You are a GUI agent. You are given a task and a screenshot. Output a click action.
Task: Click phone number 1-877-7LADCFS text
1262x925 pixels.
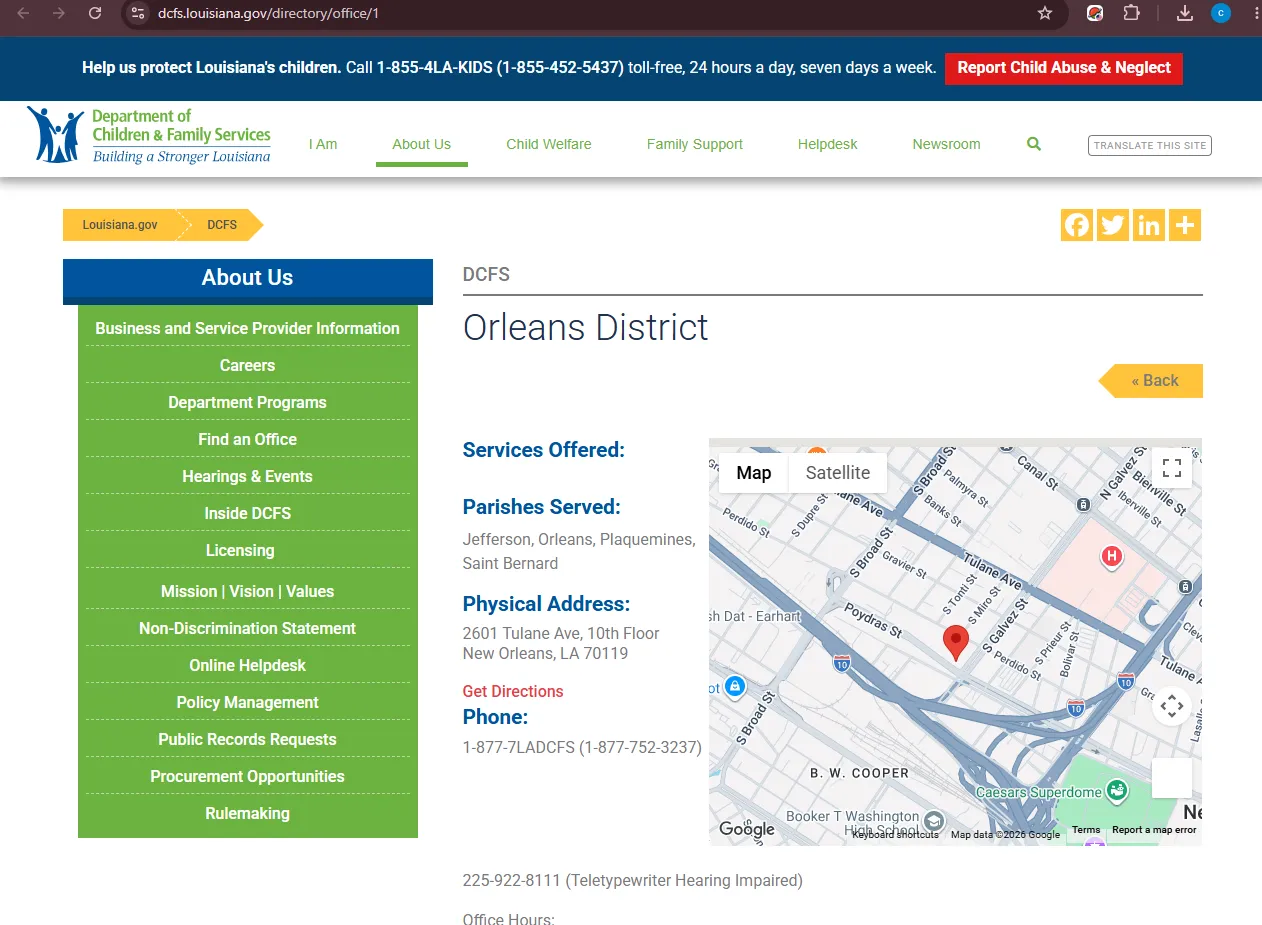click(x=582, y=747)
